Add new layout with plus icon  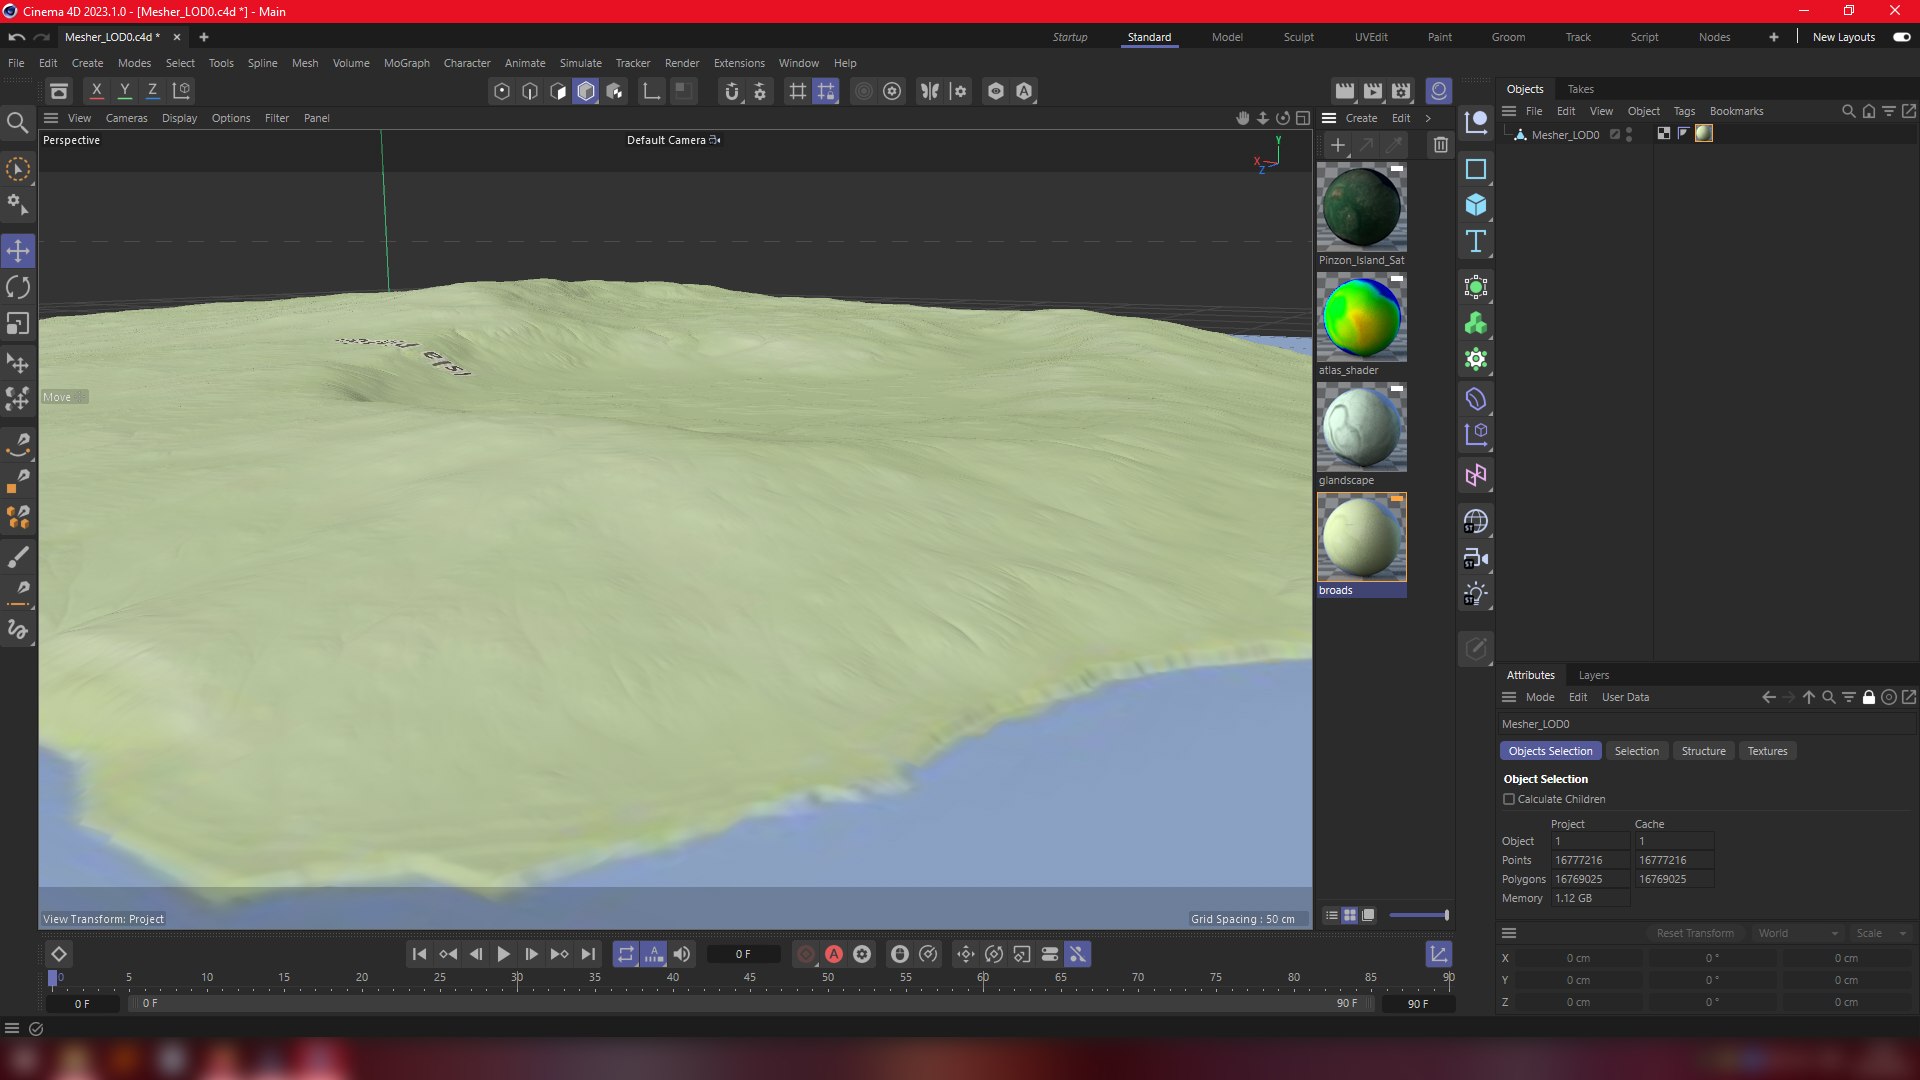(1774, 37)
